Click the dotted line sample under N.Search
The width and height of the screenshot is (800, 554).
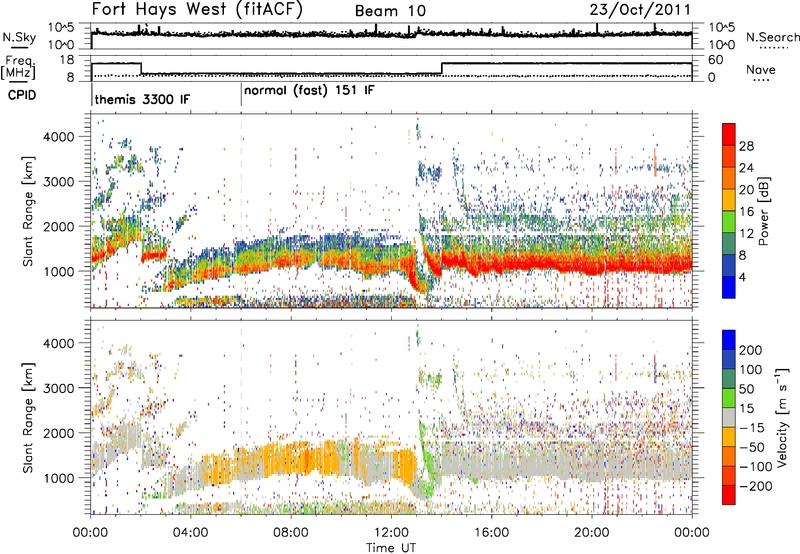[774, 48]
